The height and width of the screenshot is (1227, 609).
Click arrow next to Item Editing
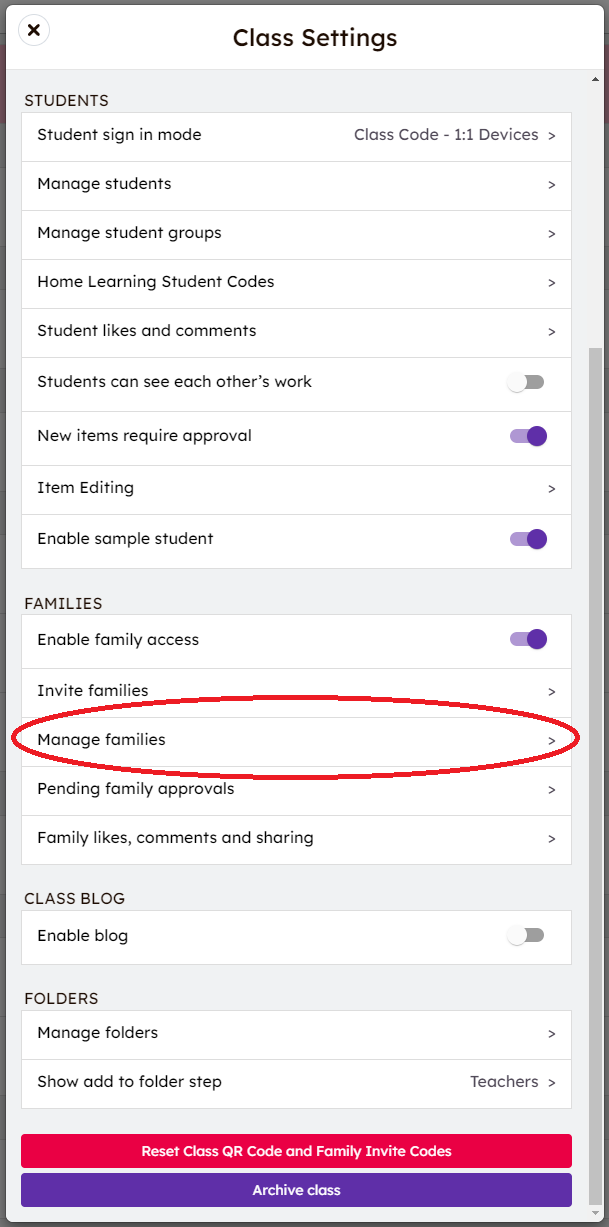pos(551,489)
